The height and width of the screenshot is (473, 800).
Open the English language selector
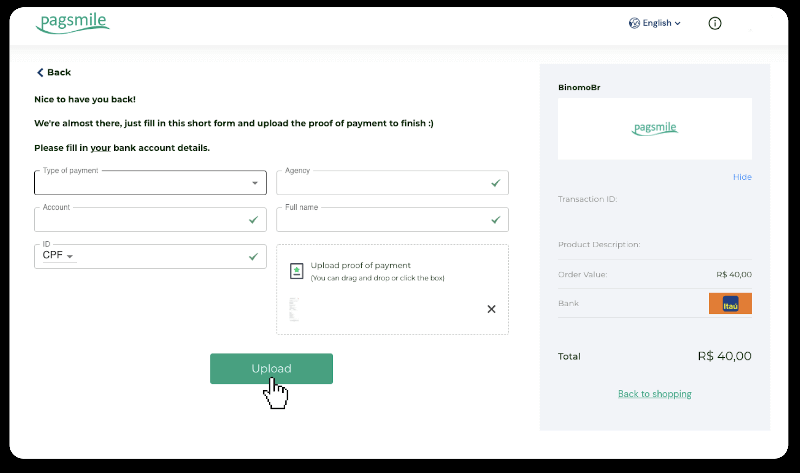click(x=655, y=23)
